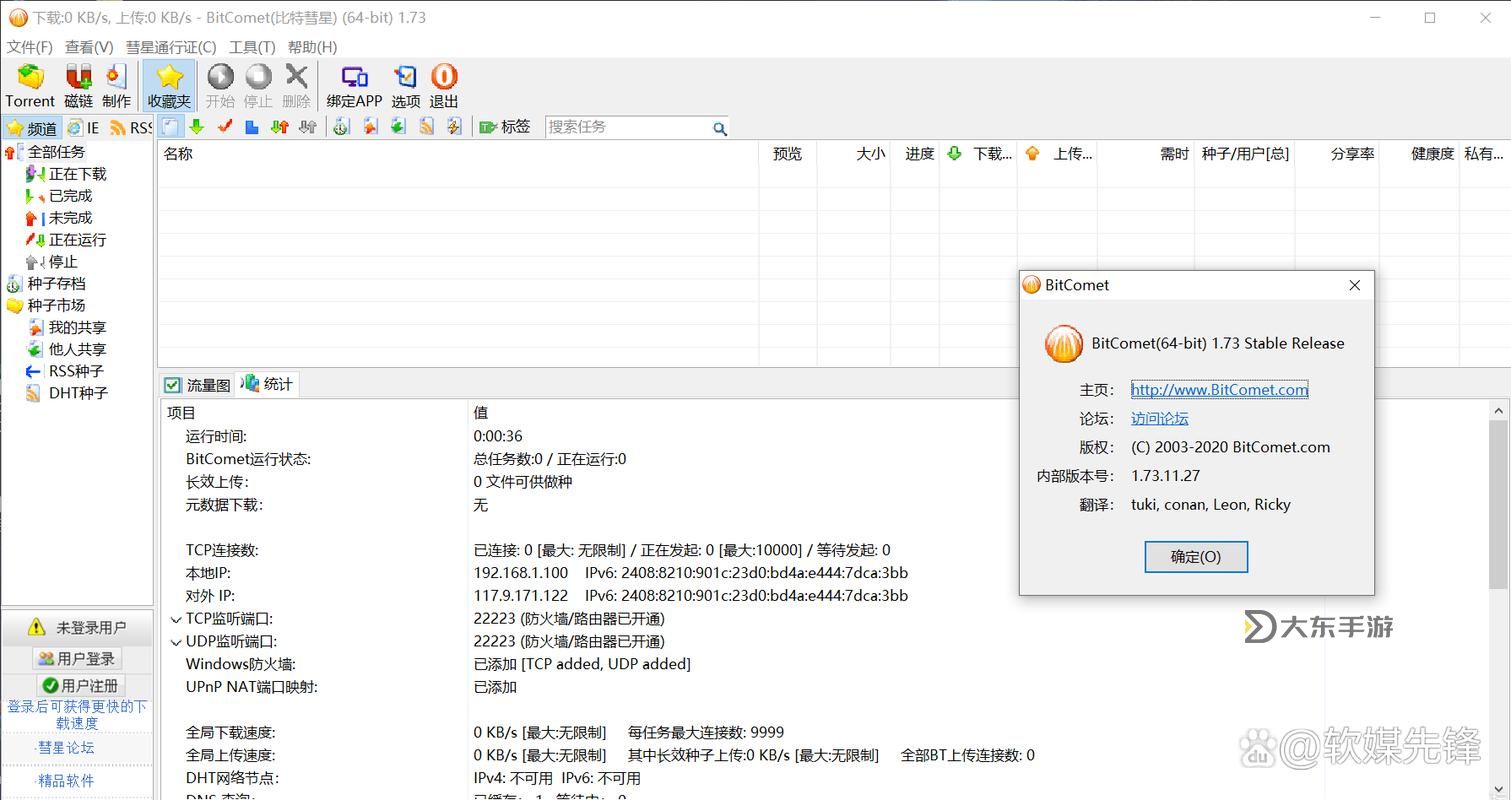This screenshot has height=800, width=1511.
Task: Click the search magnifier icon
Action: click(x=719, y=128)
